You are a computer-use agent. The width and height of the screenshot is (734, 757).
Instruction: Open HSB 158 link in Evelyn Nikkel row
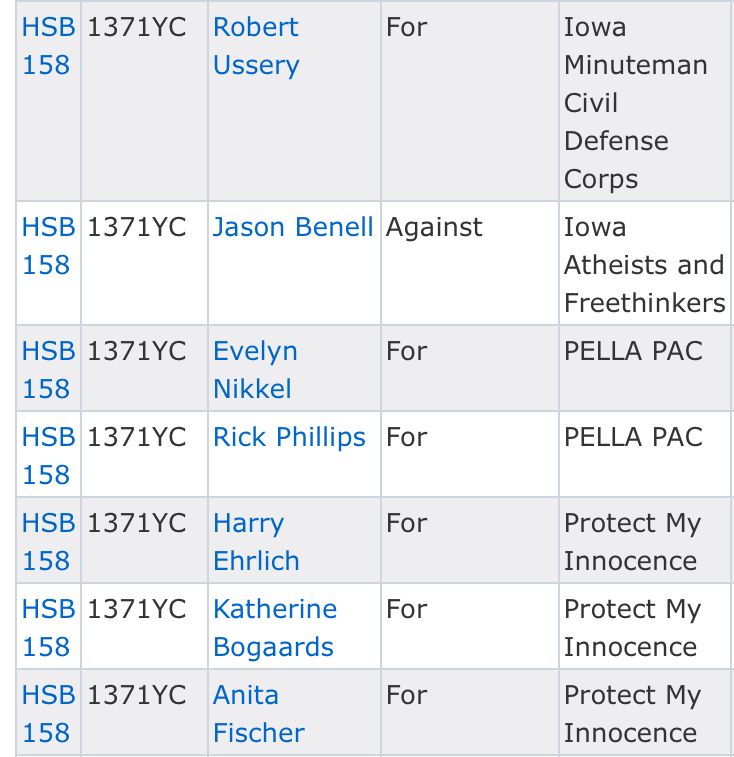coord(48,370)
